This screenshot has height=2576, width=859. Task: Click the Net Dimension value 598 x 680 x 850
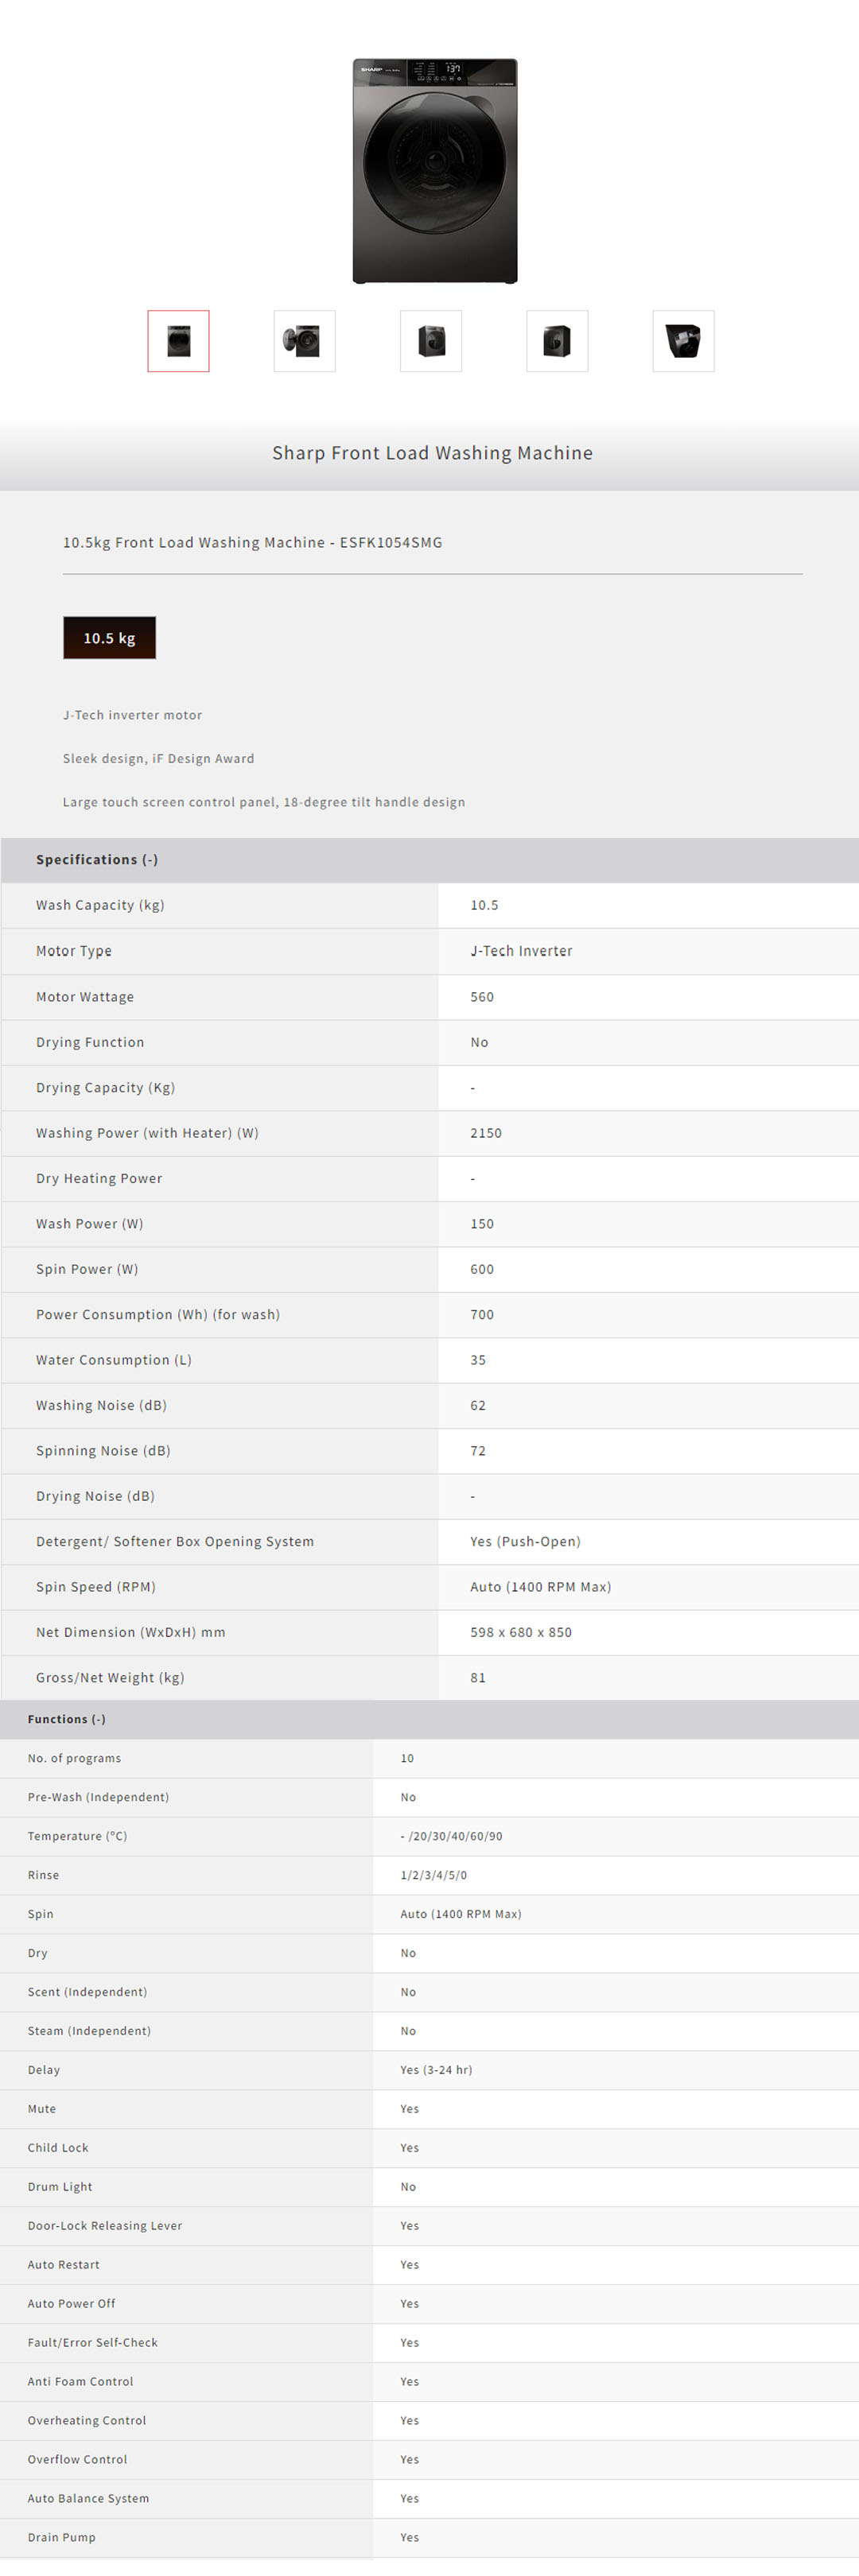click(521, 1632)
